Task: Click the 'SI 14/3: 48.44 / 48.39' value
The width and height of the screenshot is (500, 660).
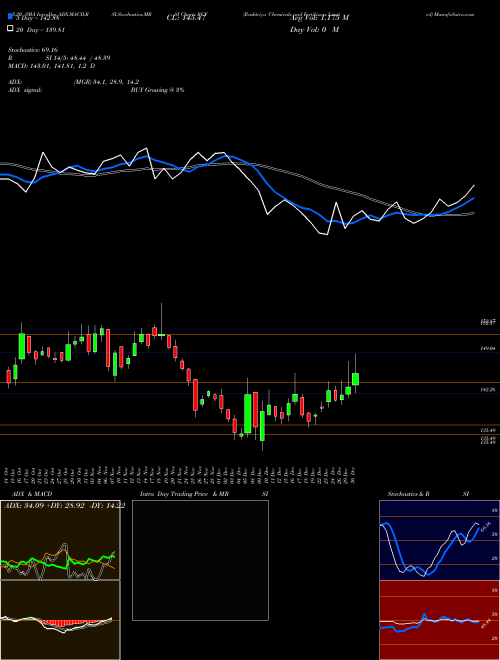Action: point(78,58)
